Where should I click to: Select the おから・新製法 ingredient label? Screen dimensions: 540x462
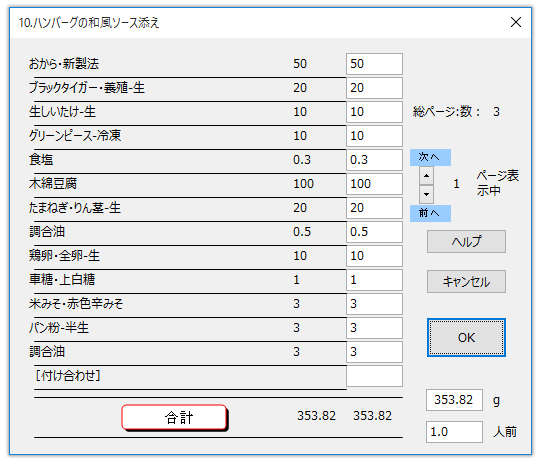click(x=64, y=64)
